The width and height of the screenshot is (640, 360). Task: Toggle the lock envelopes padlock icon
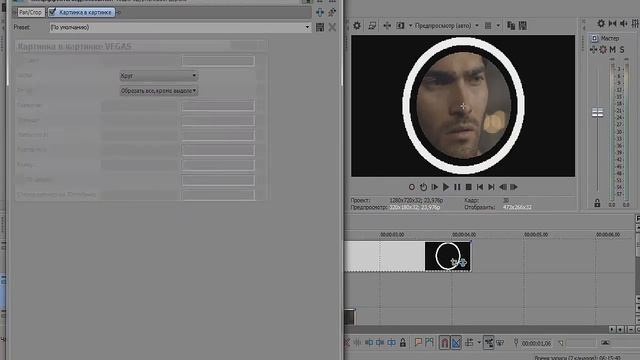[x=403, y=343]
